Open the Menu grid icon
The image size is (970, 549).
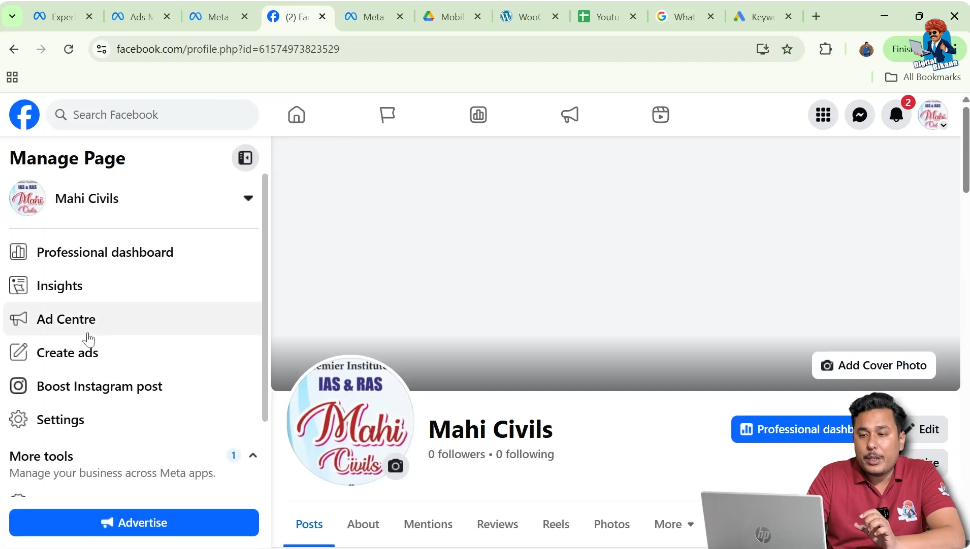[x=823, y=115]
